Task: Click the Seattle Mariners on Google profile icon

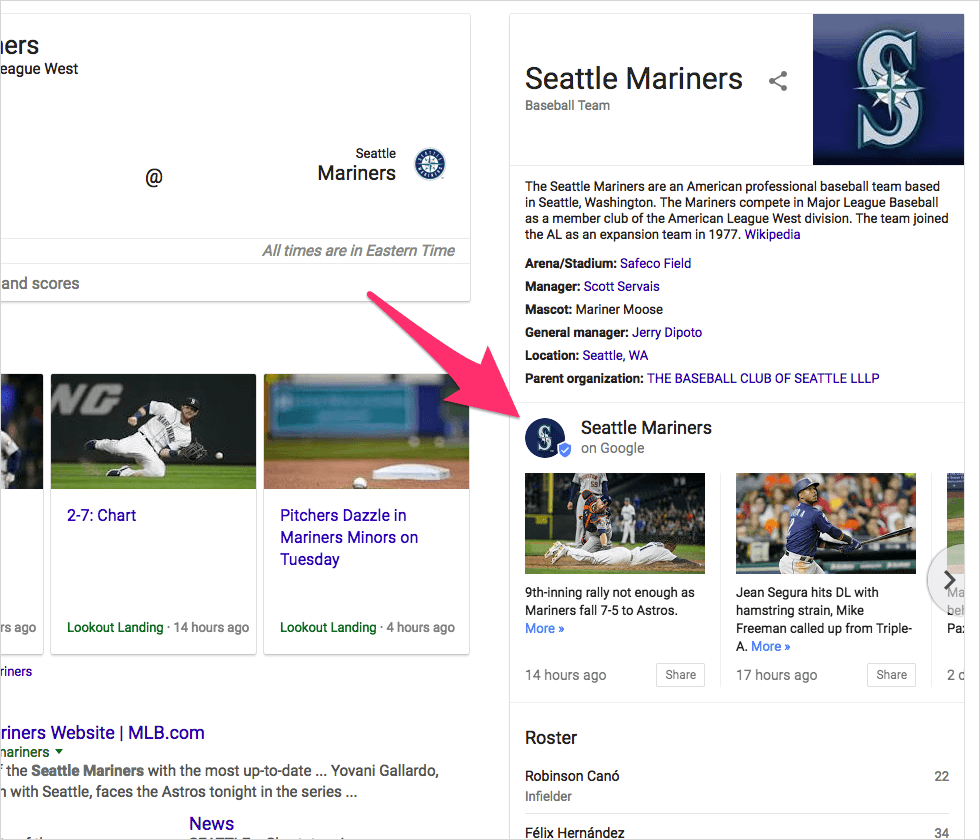Action: click(546, 438)
